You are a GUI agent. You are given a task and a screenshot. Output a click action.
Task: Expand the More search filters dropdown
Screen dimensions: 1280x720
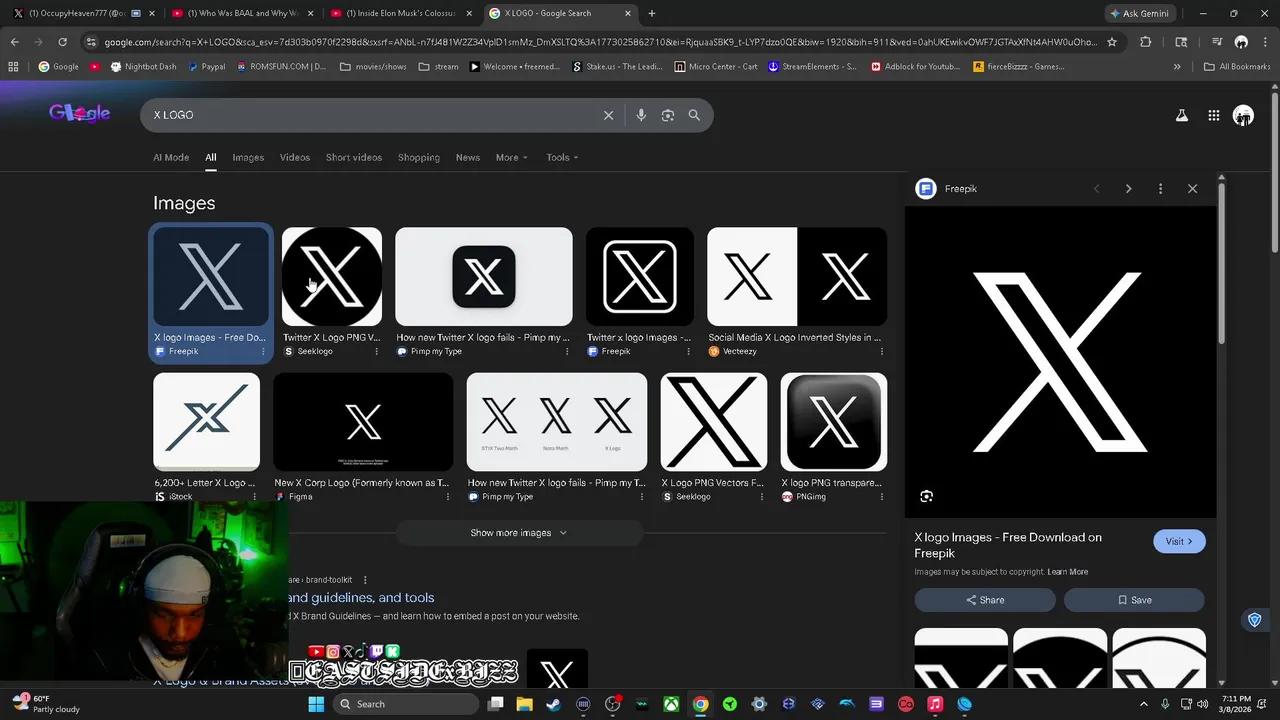point(511,157)
